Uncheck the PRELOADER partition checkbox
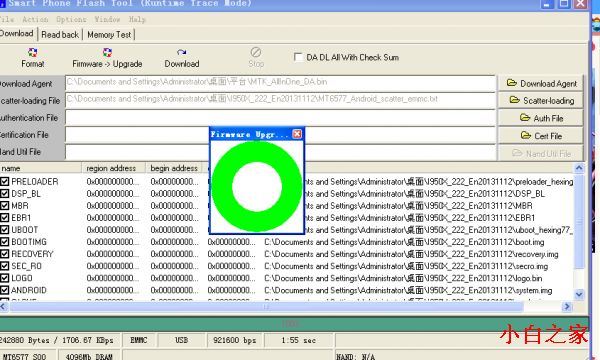Screen dimensions: 600x360 click(5, 181)
